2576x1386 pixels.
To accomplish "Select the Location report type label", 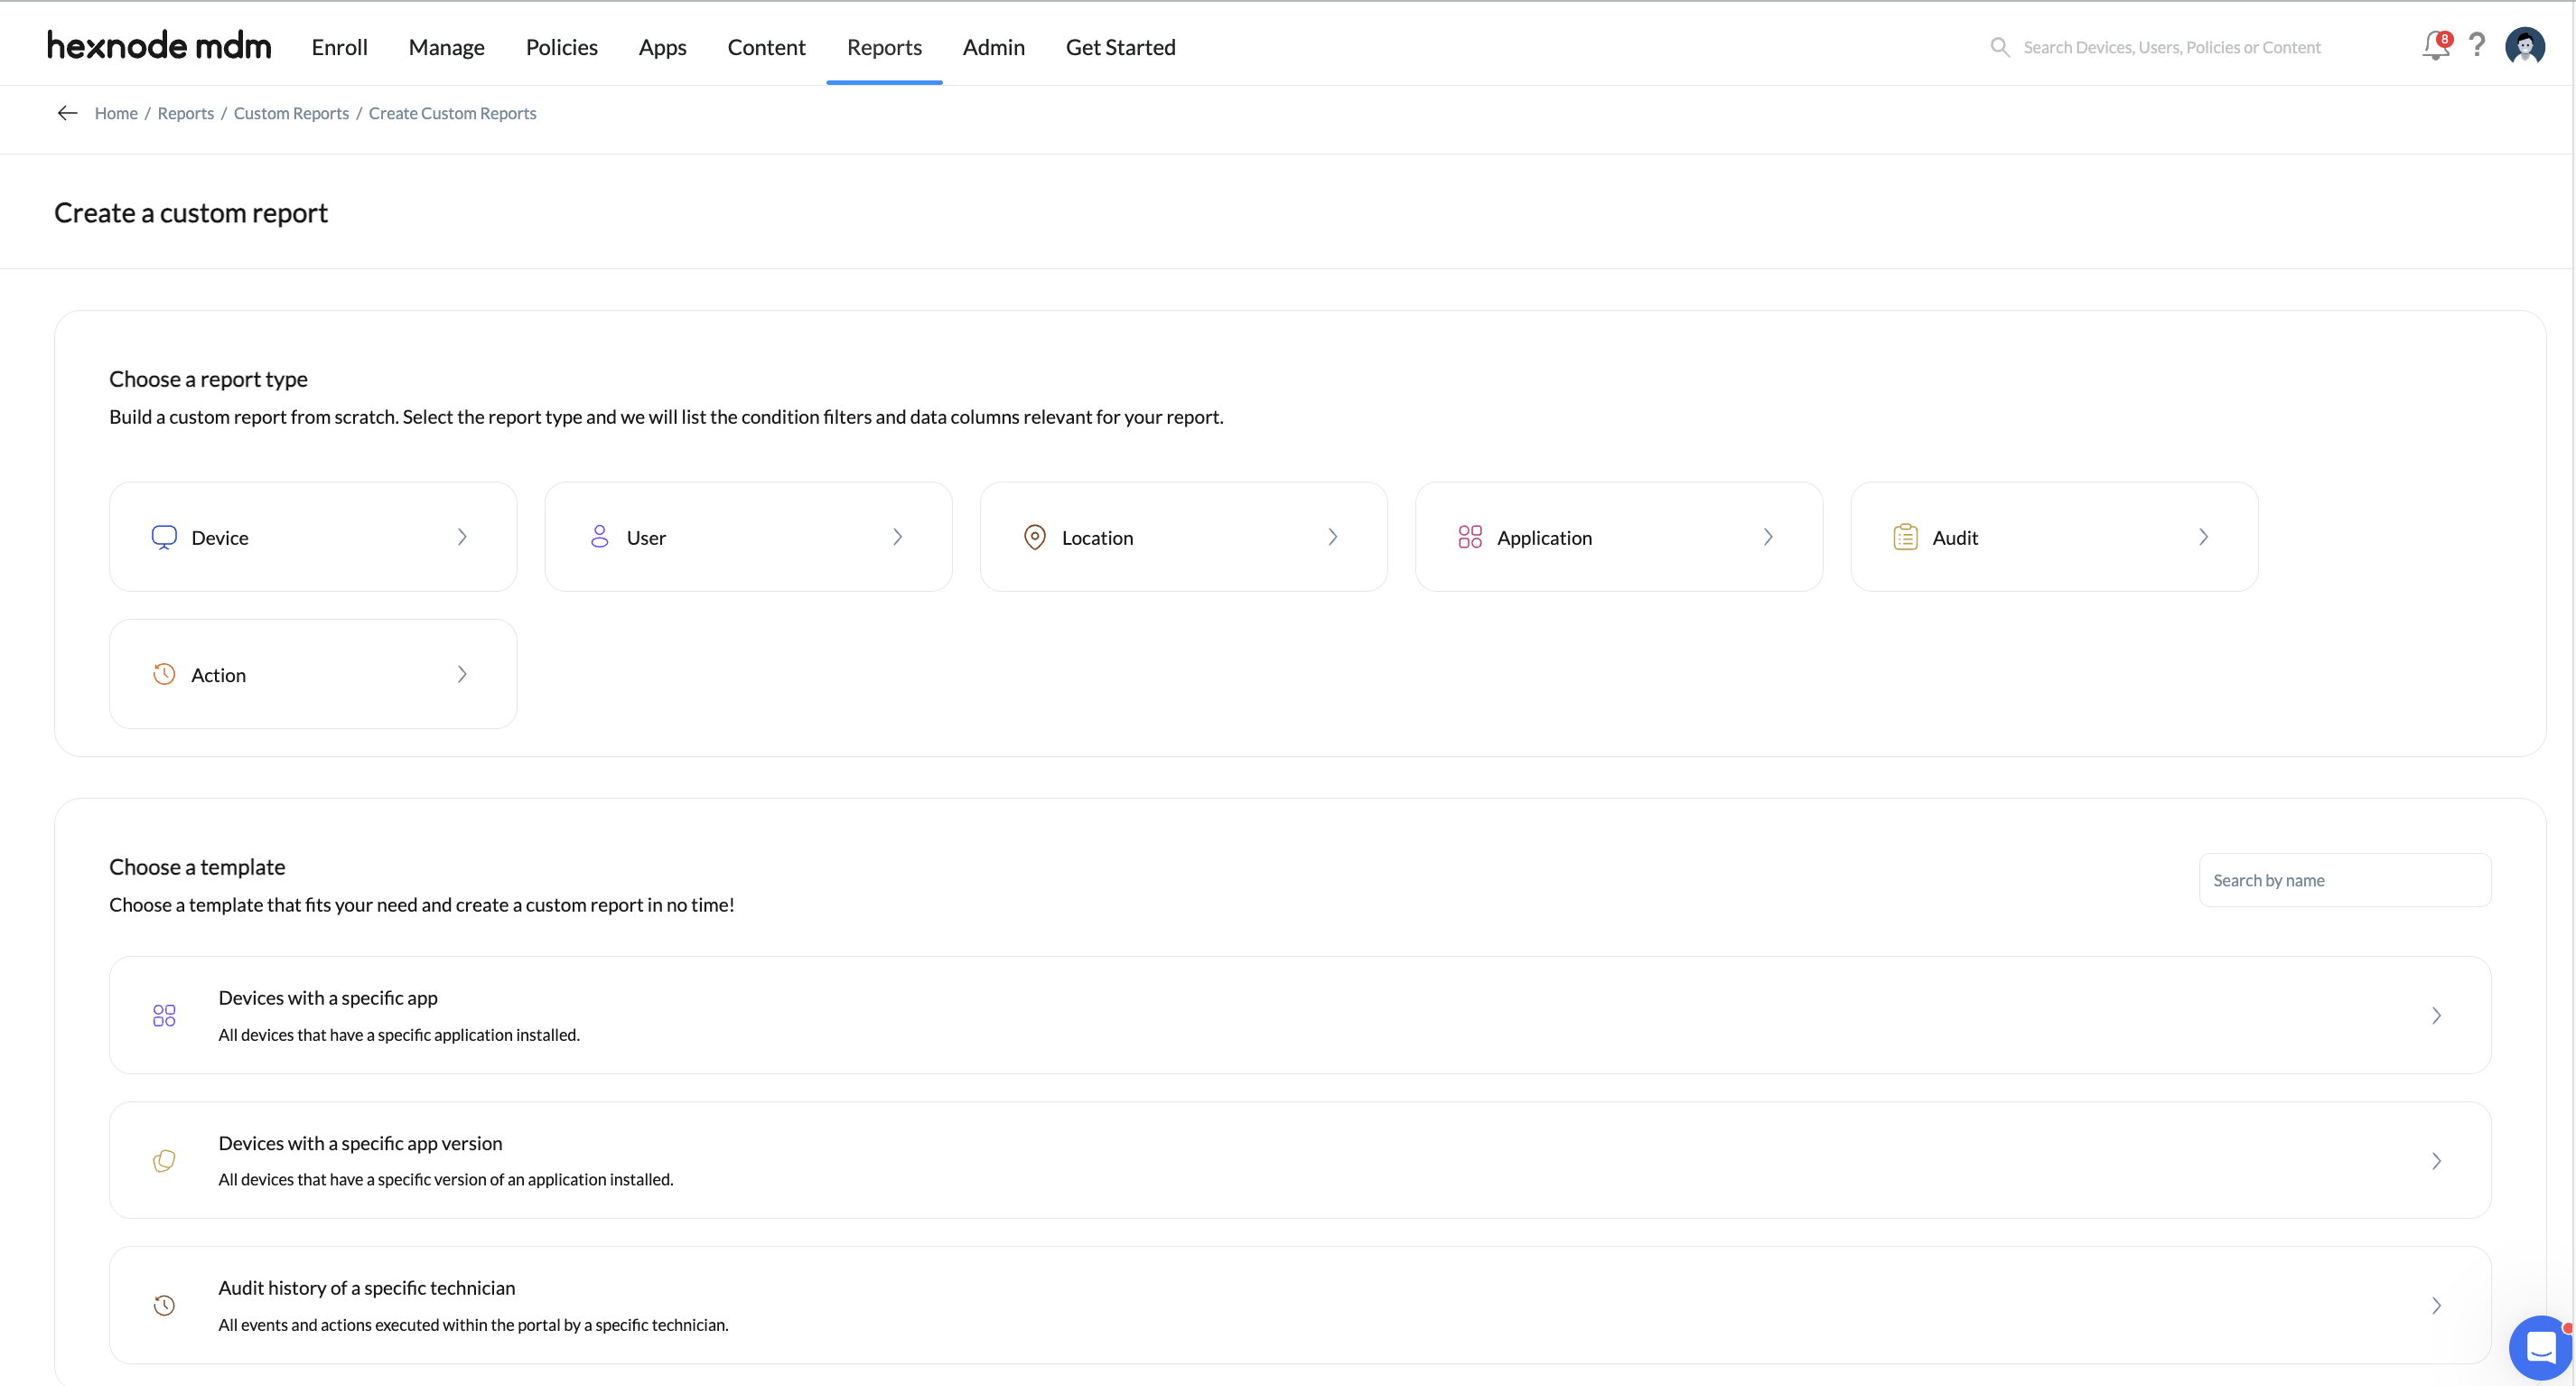I will tap(1098, 538).
